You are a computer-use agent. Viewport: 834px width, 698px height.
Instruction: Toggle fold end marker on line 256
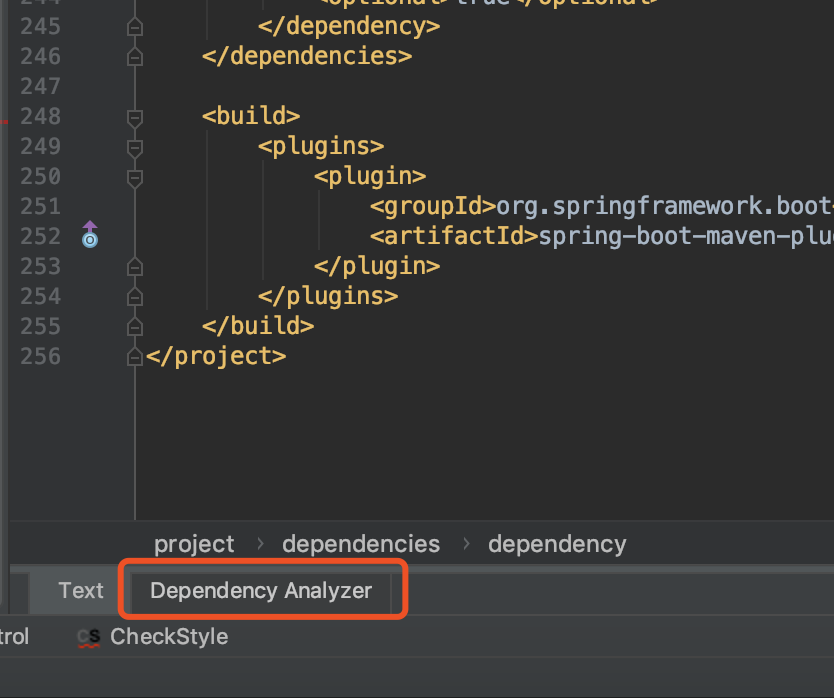pyautogui.click(x=135, y=356)
